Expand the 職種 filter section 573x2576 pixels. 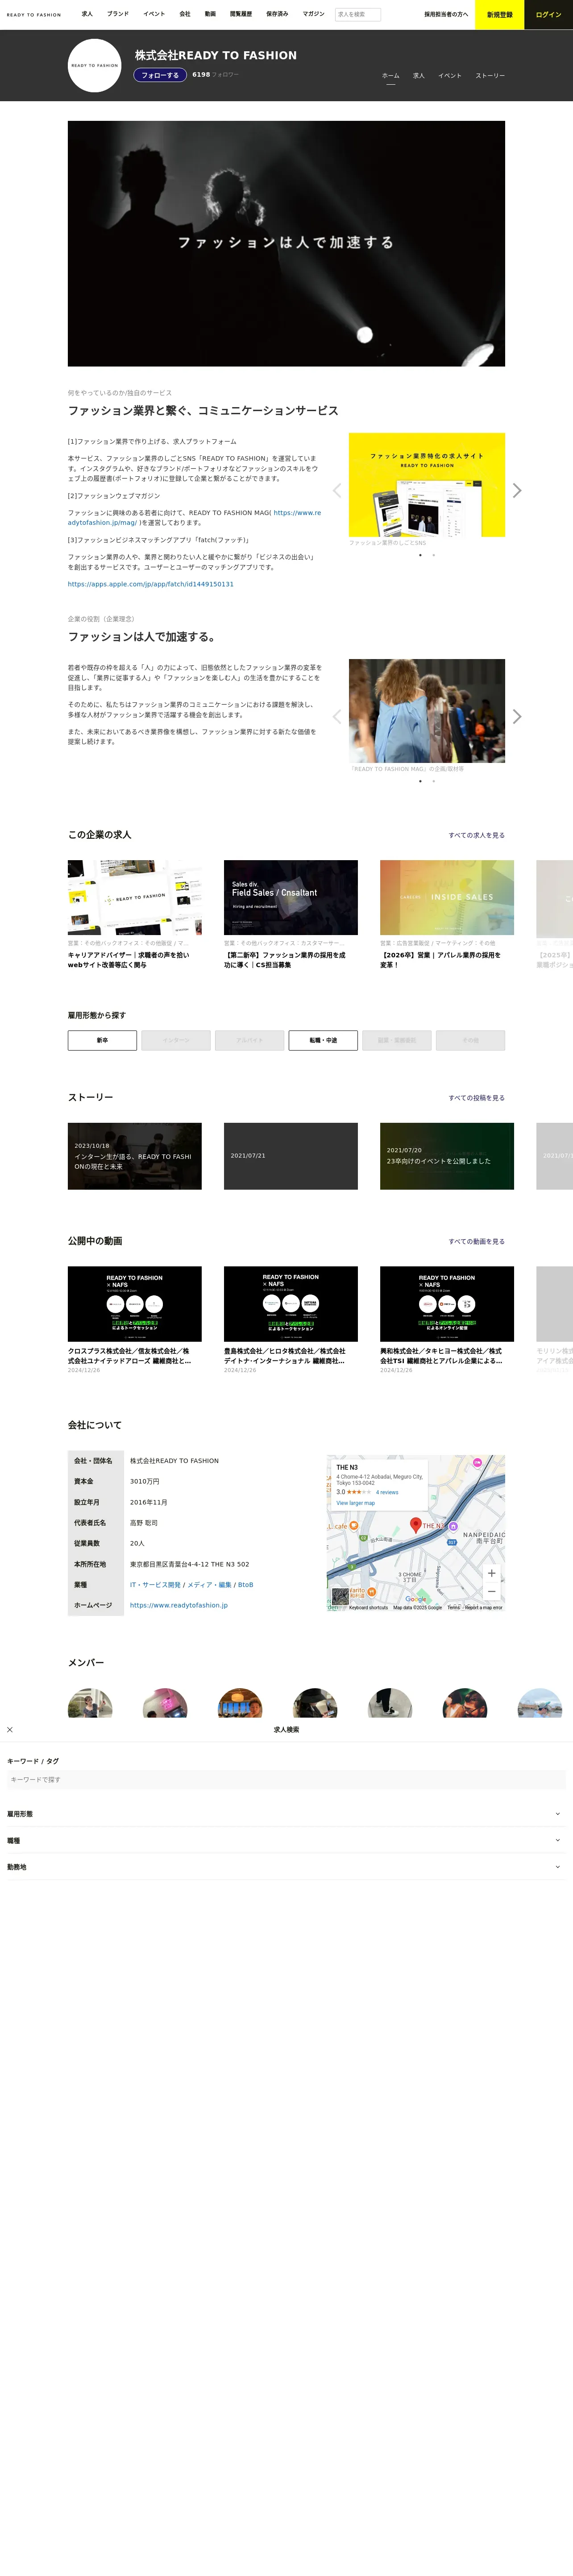(286, 1840)
